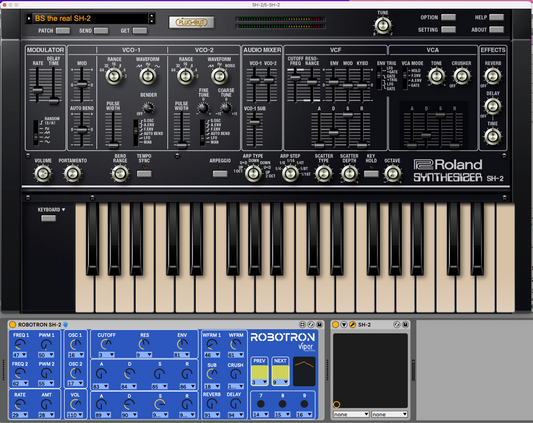Toggle ROBOTRON SH-2 device activator
This screenshot has height=423, width=533.
tap(13, 324)
